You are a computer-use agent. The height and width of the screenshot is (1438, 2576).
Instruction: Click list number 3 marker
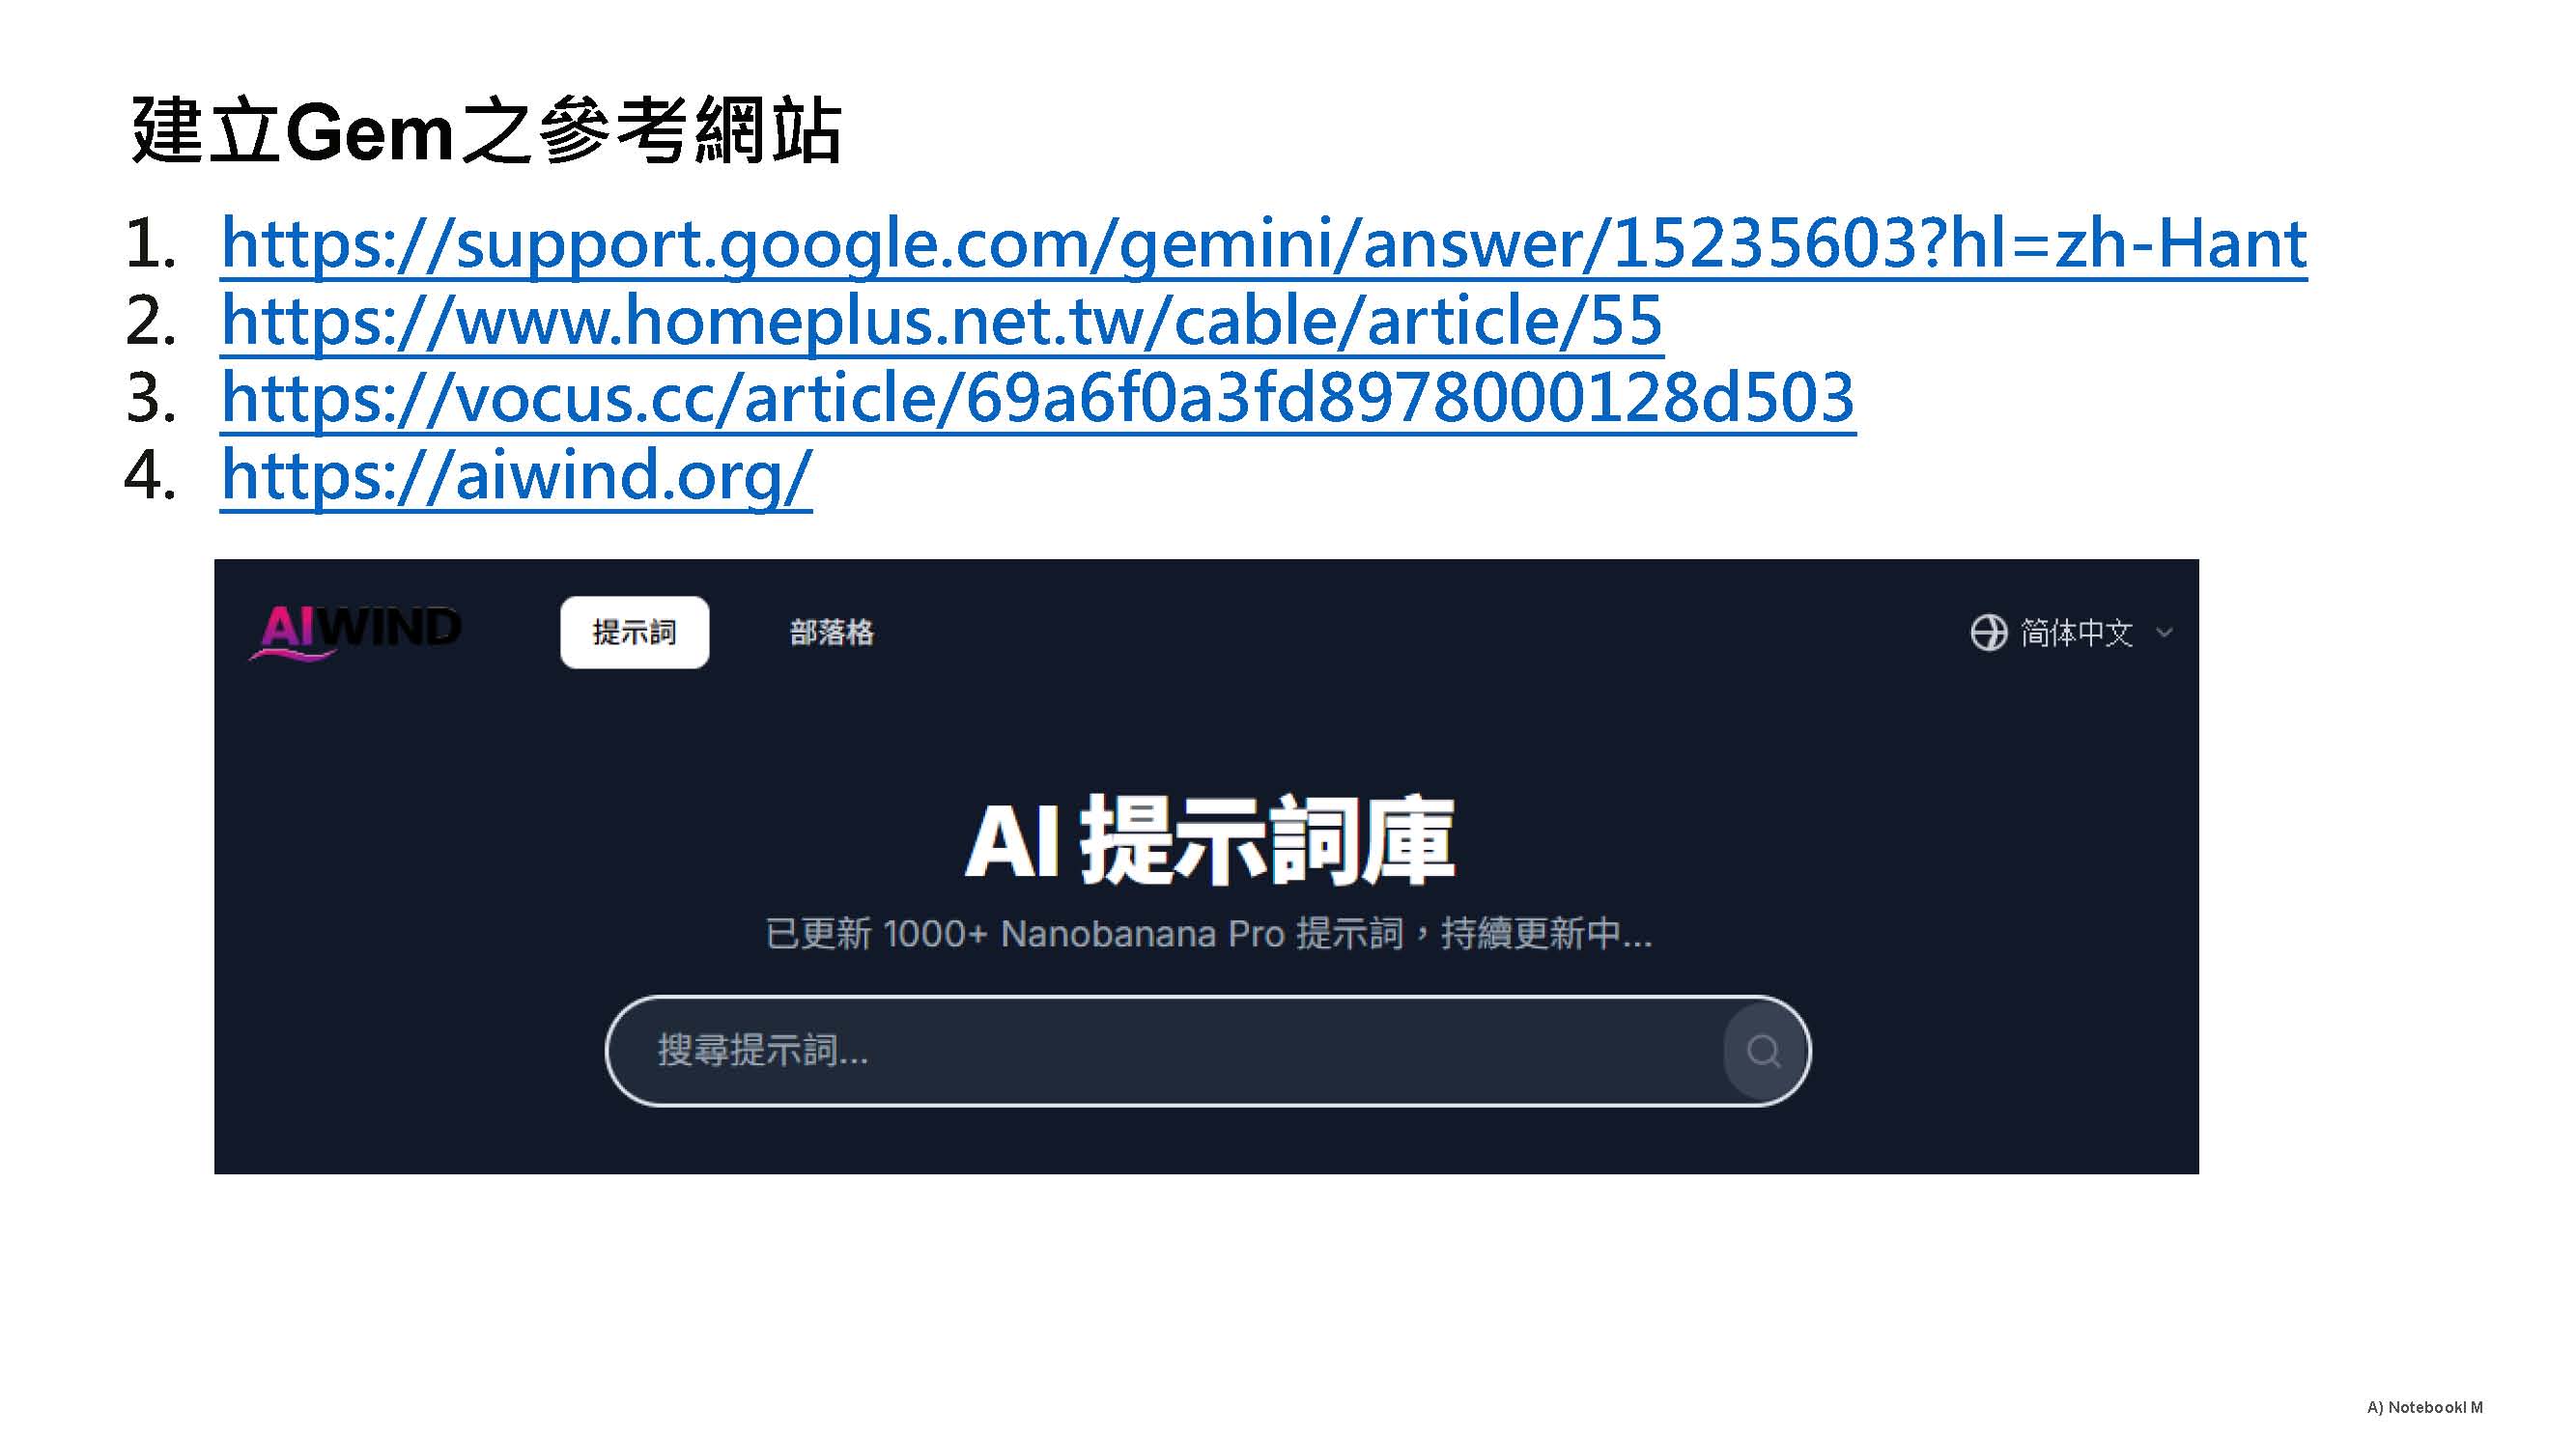pyautogui.click(x=151, y=398)
